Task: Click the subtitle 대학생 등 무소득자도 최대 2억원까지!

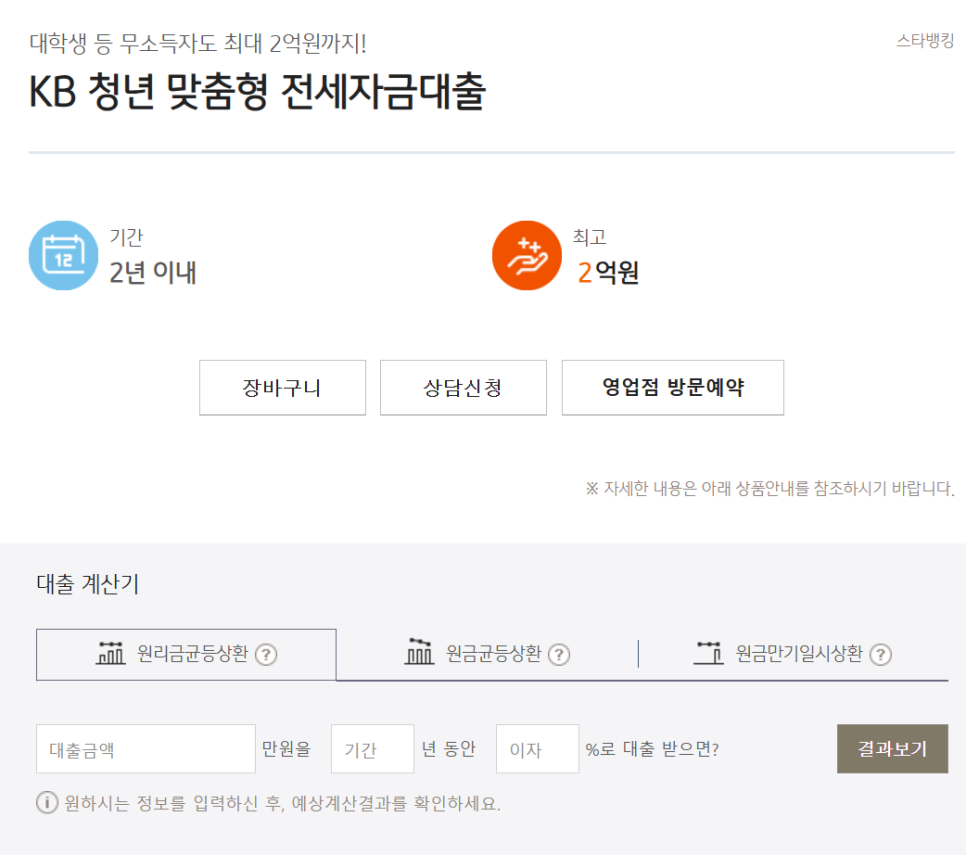Action: [198, 44]
